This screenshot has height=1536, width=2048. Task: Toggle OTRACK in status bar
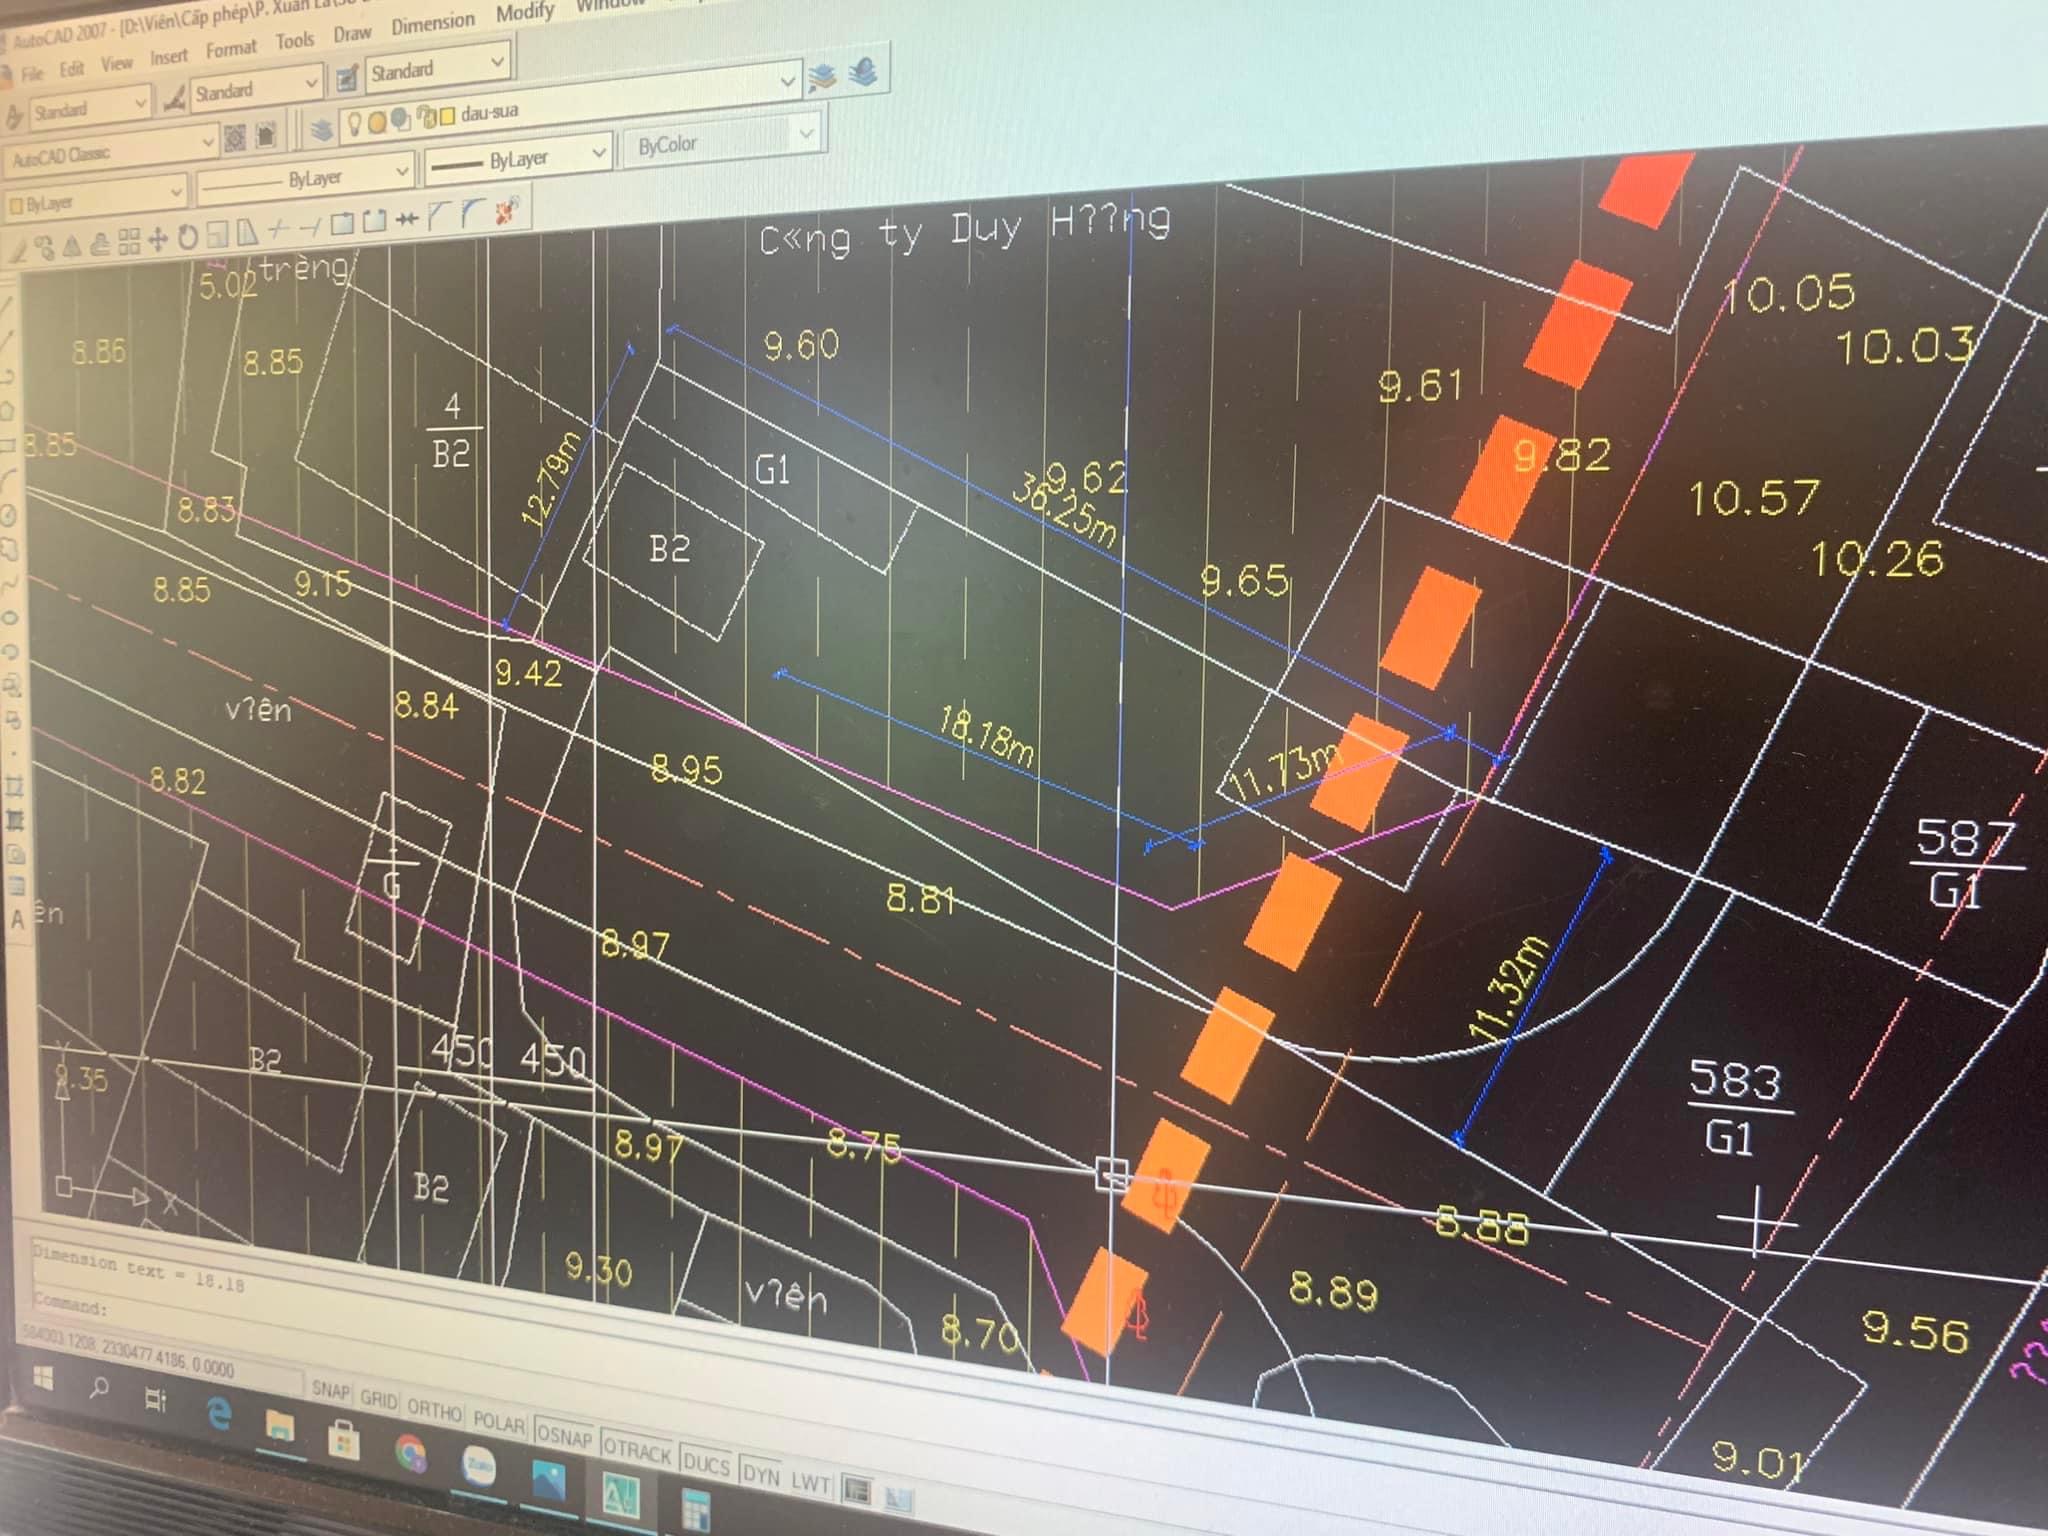pos(637,1450)
